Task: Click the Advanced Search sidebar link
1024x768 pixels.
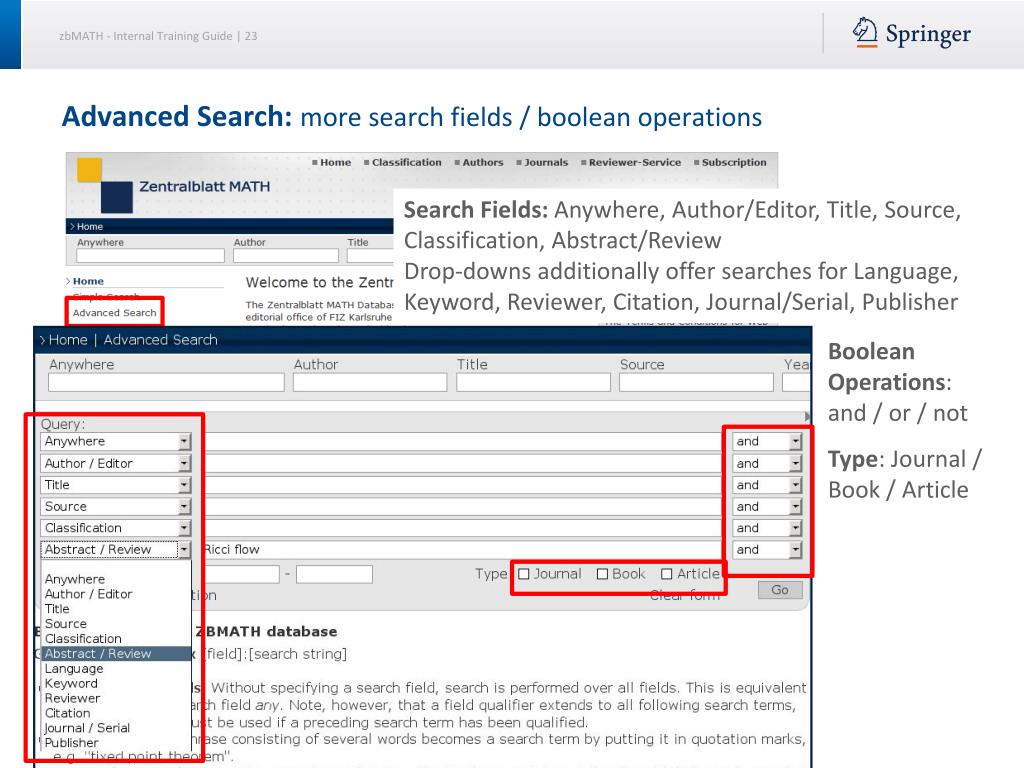Action: 114,313
